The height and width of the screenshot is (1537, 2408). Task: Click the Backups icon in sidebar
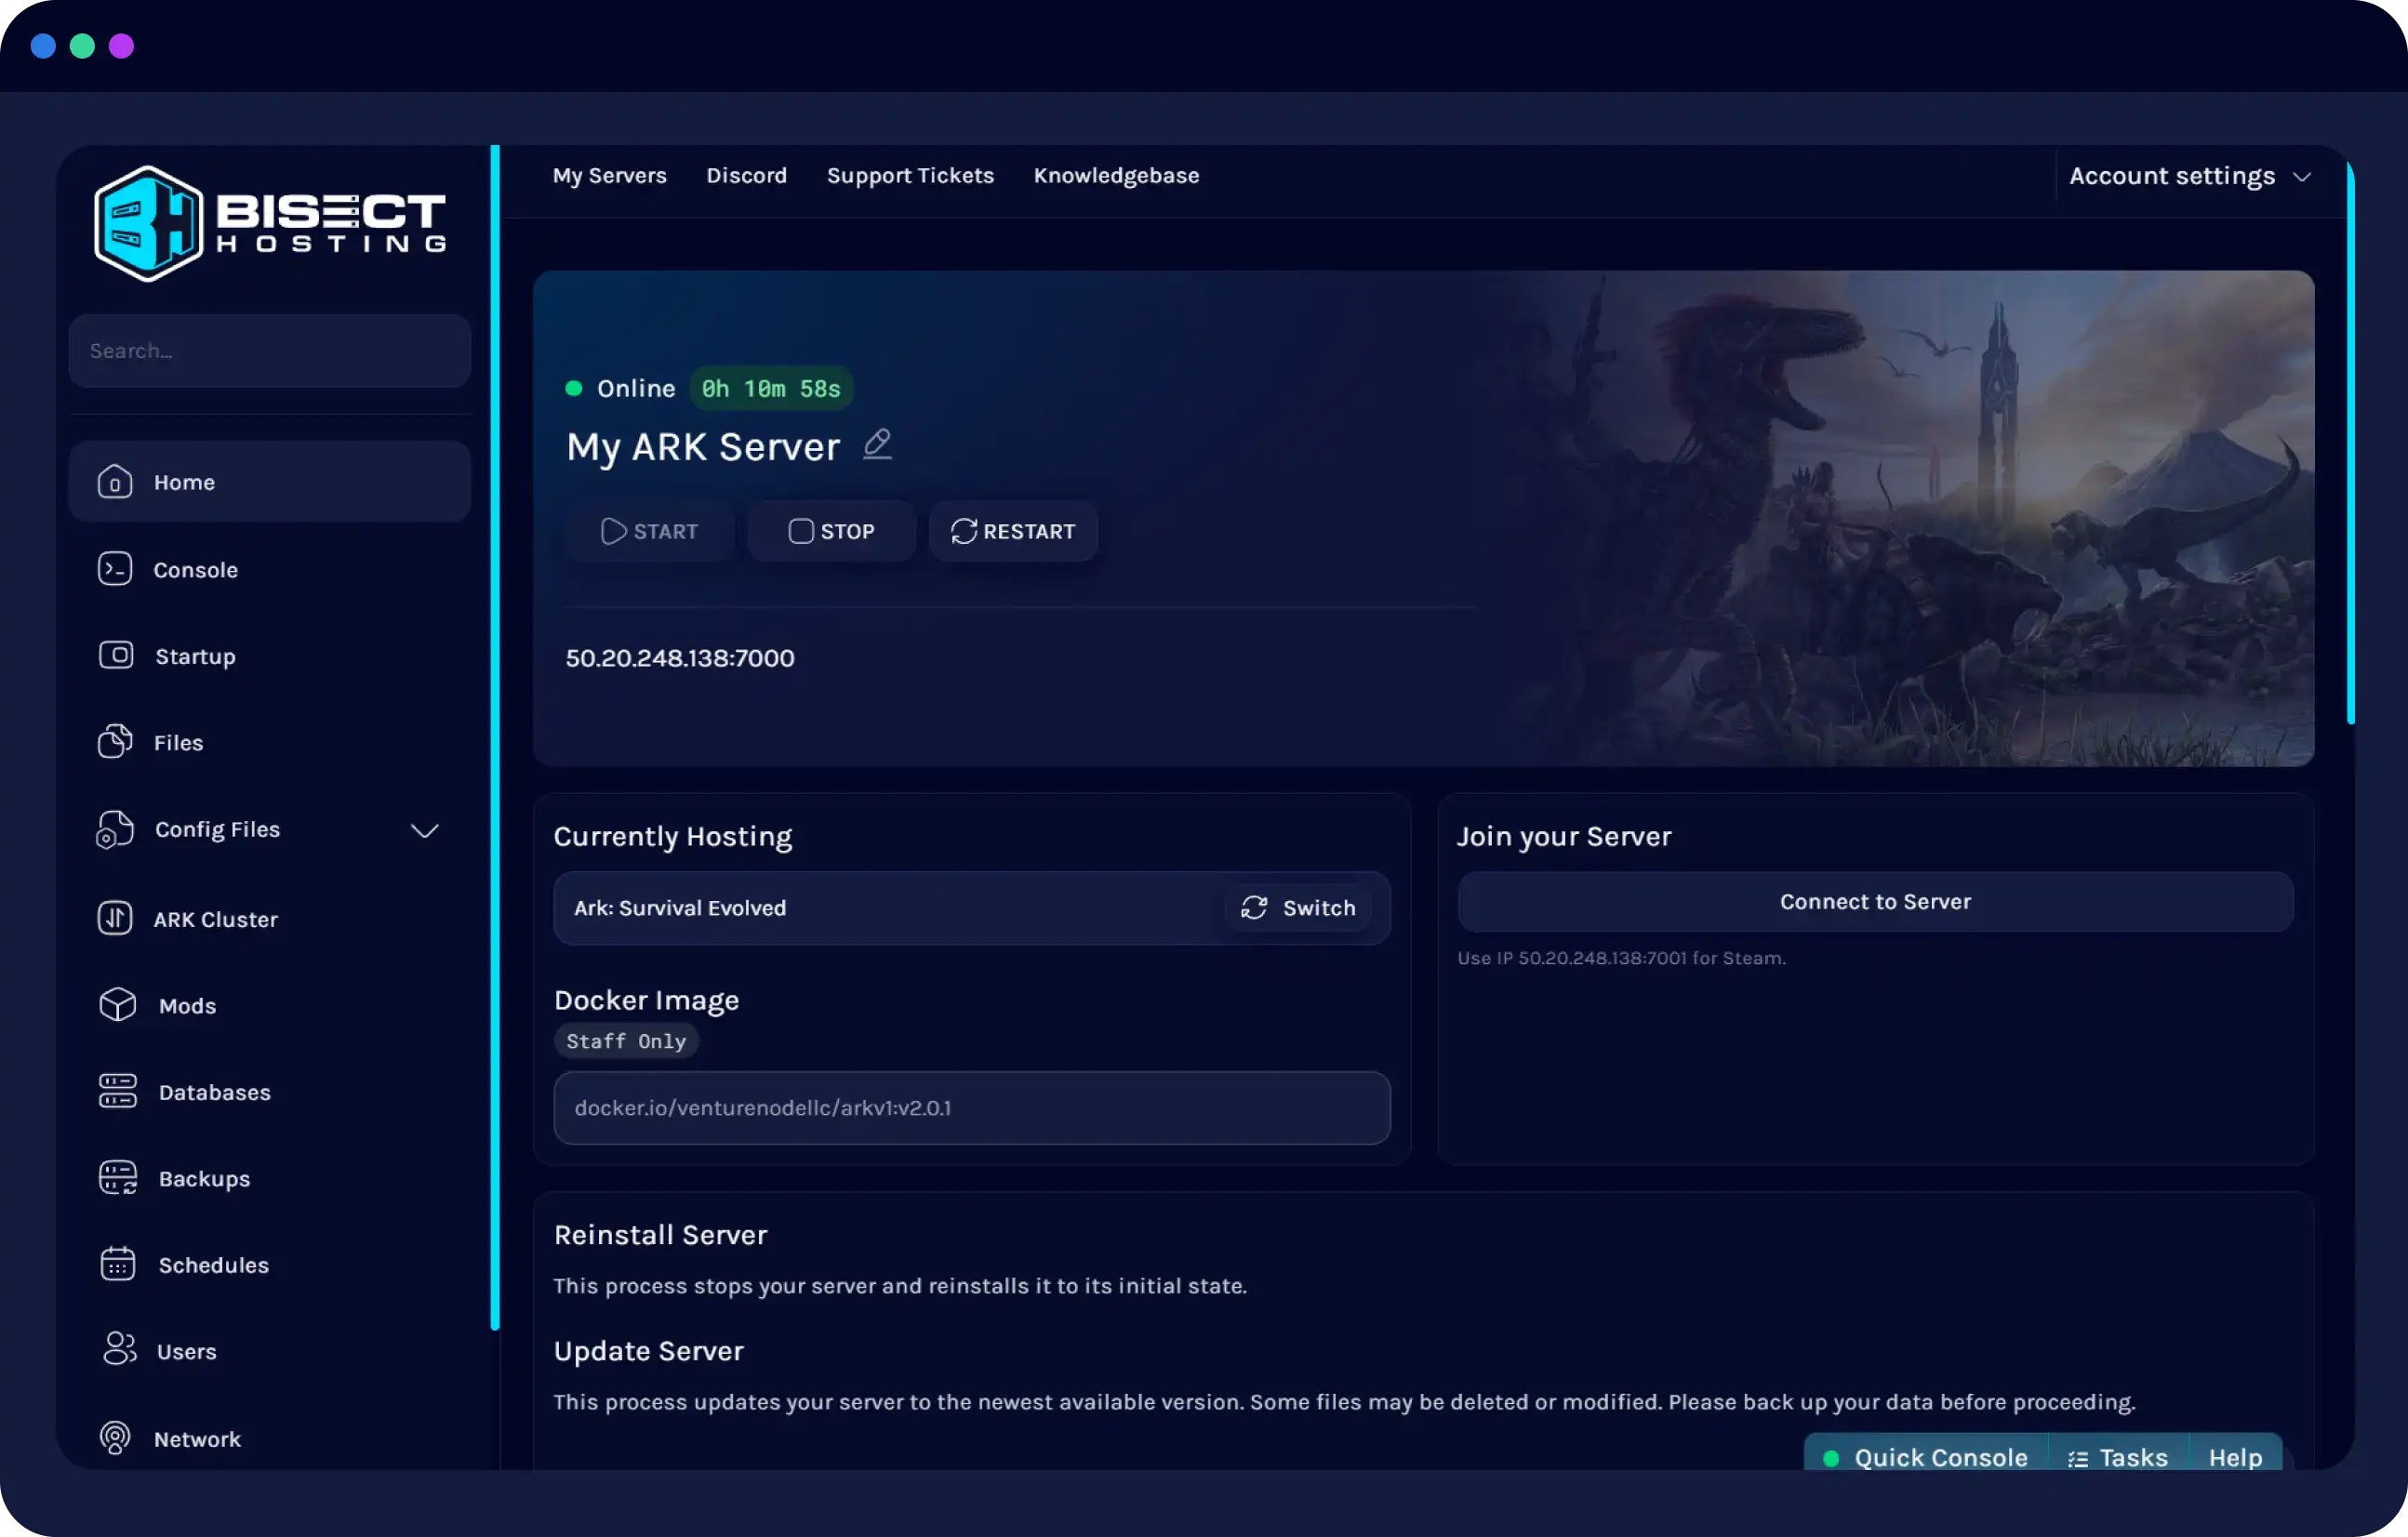pyautogui.click(x=117, y=1178)
